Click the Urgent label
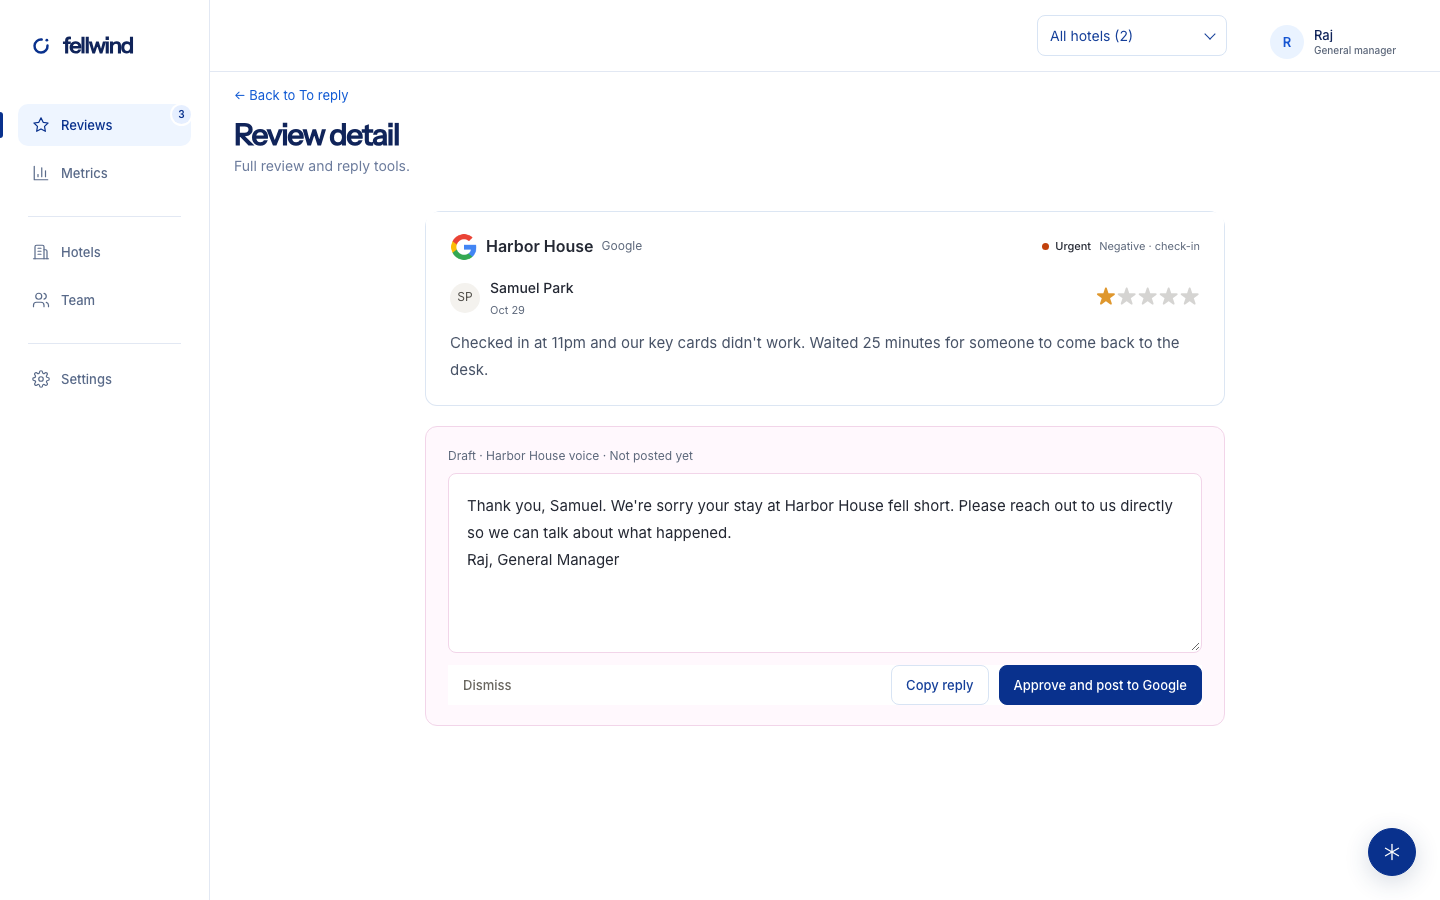 tap(1073, 246)
